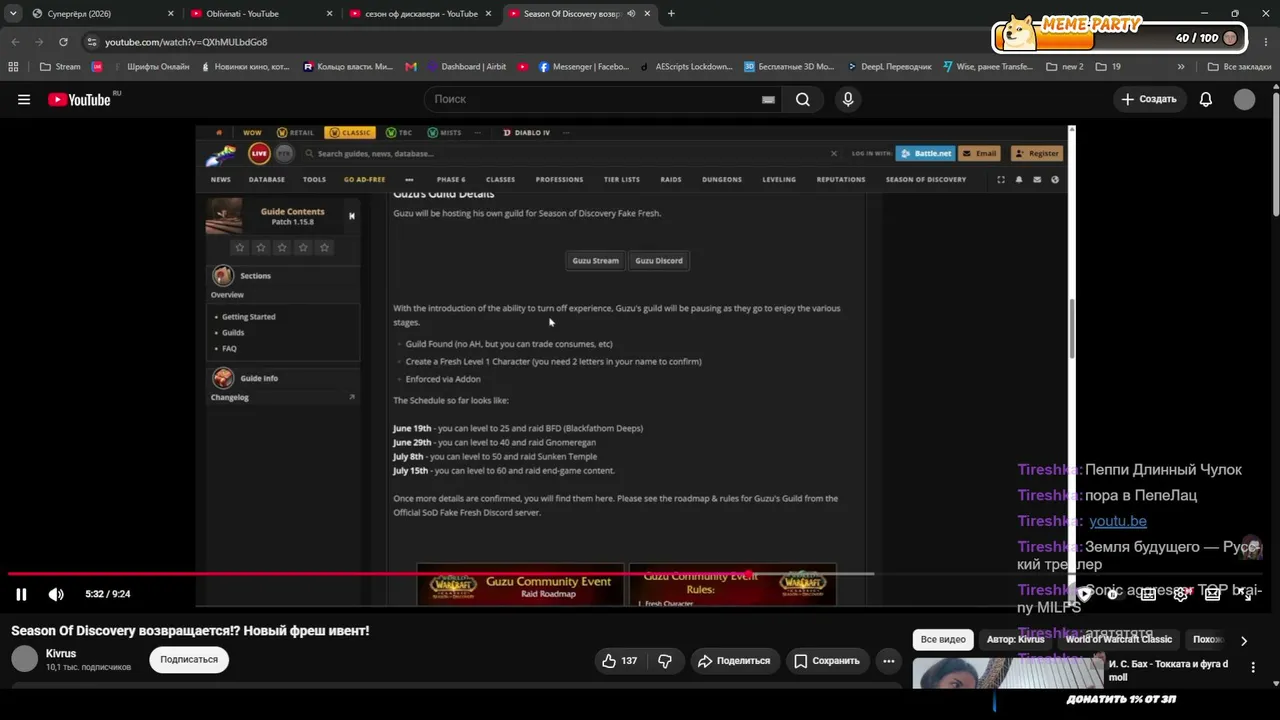Switch to the Oblivinati - YouTube tab
This screenshot has width=1280, height=720.
coord(261,14)
